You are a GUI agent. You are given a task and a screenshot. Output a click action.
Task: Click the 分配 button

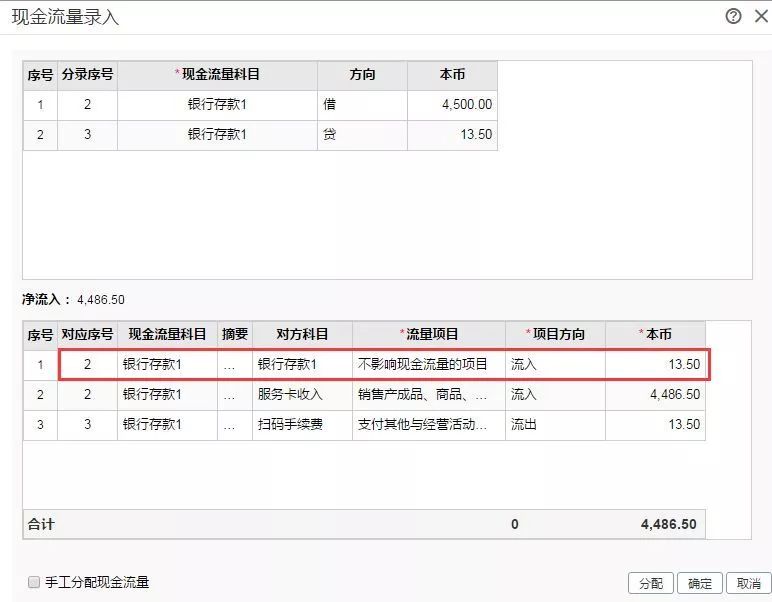click(650, 583)
